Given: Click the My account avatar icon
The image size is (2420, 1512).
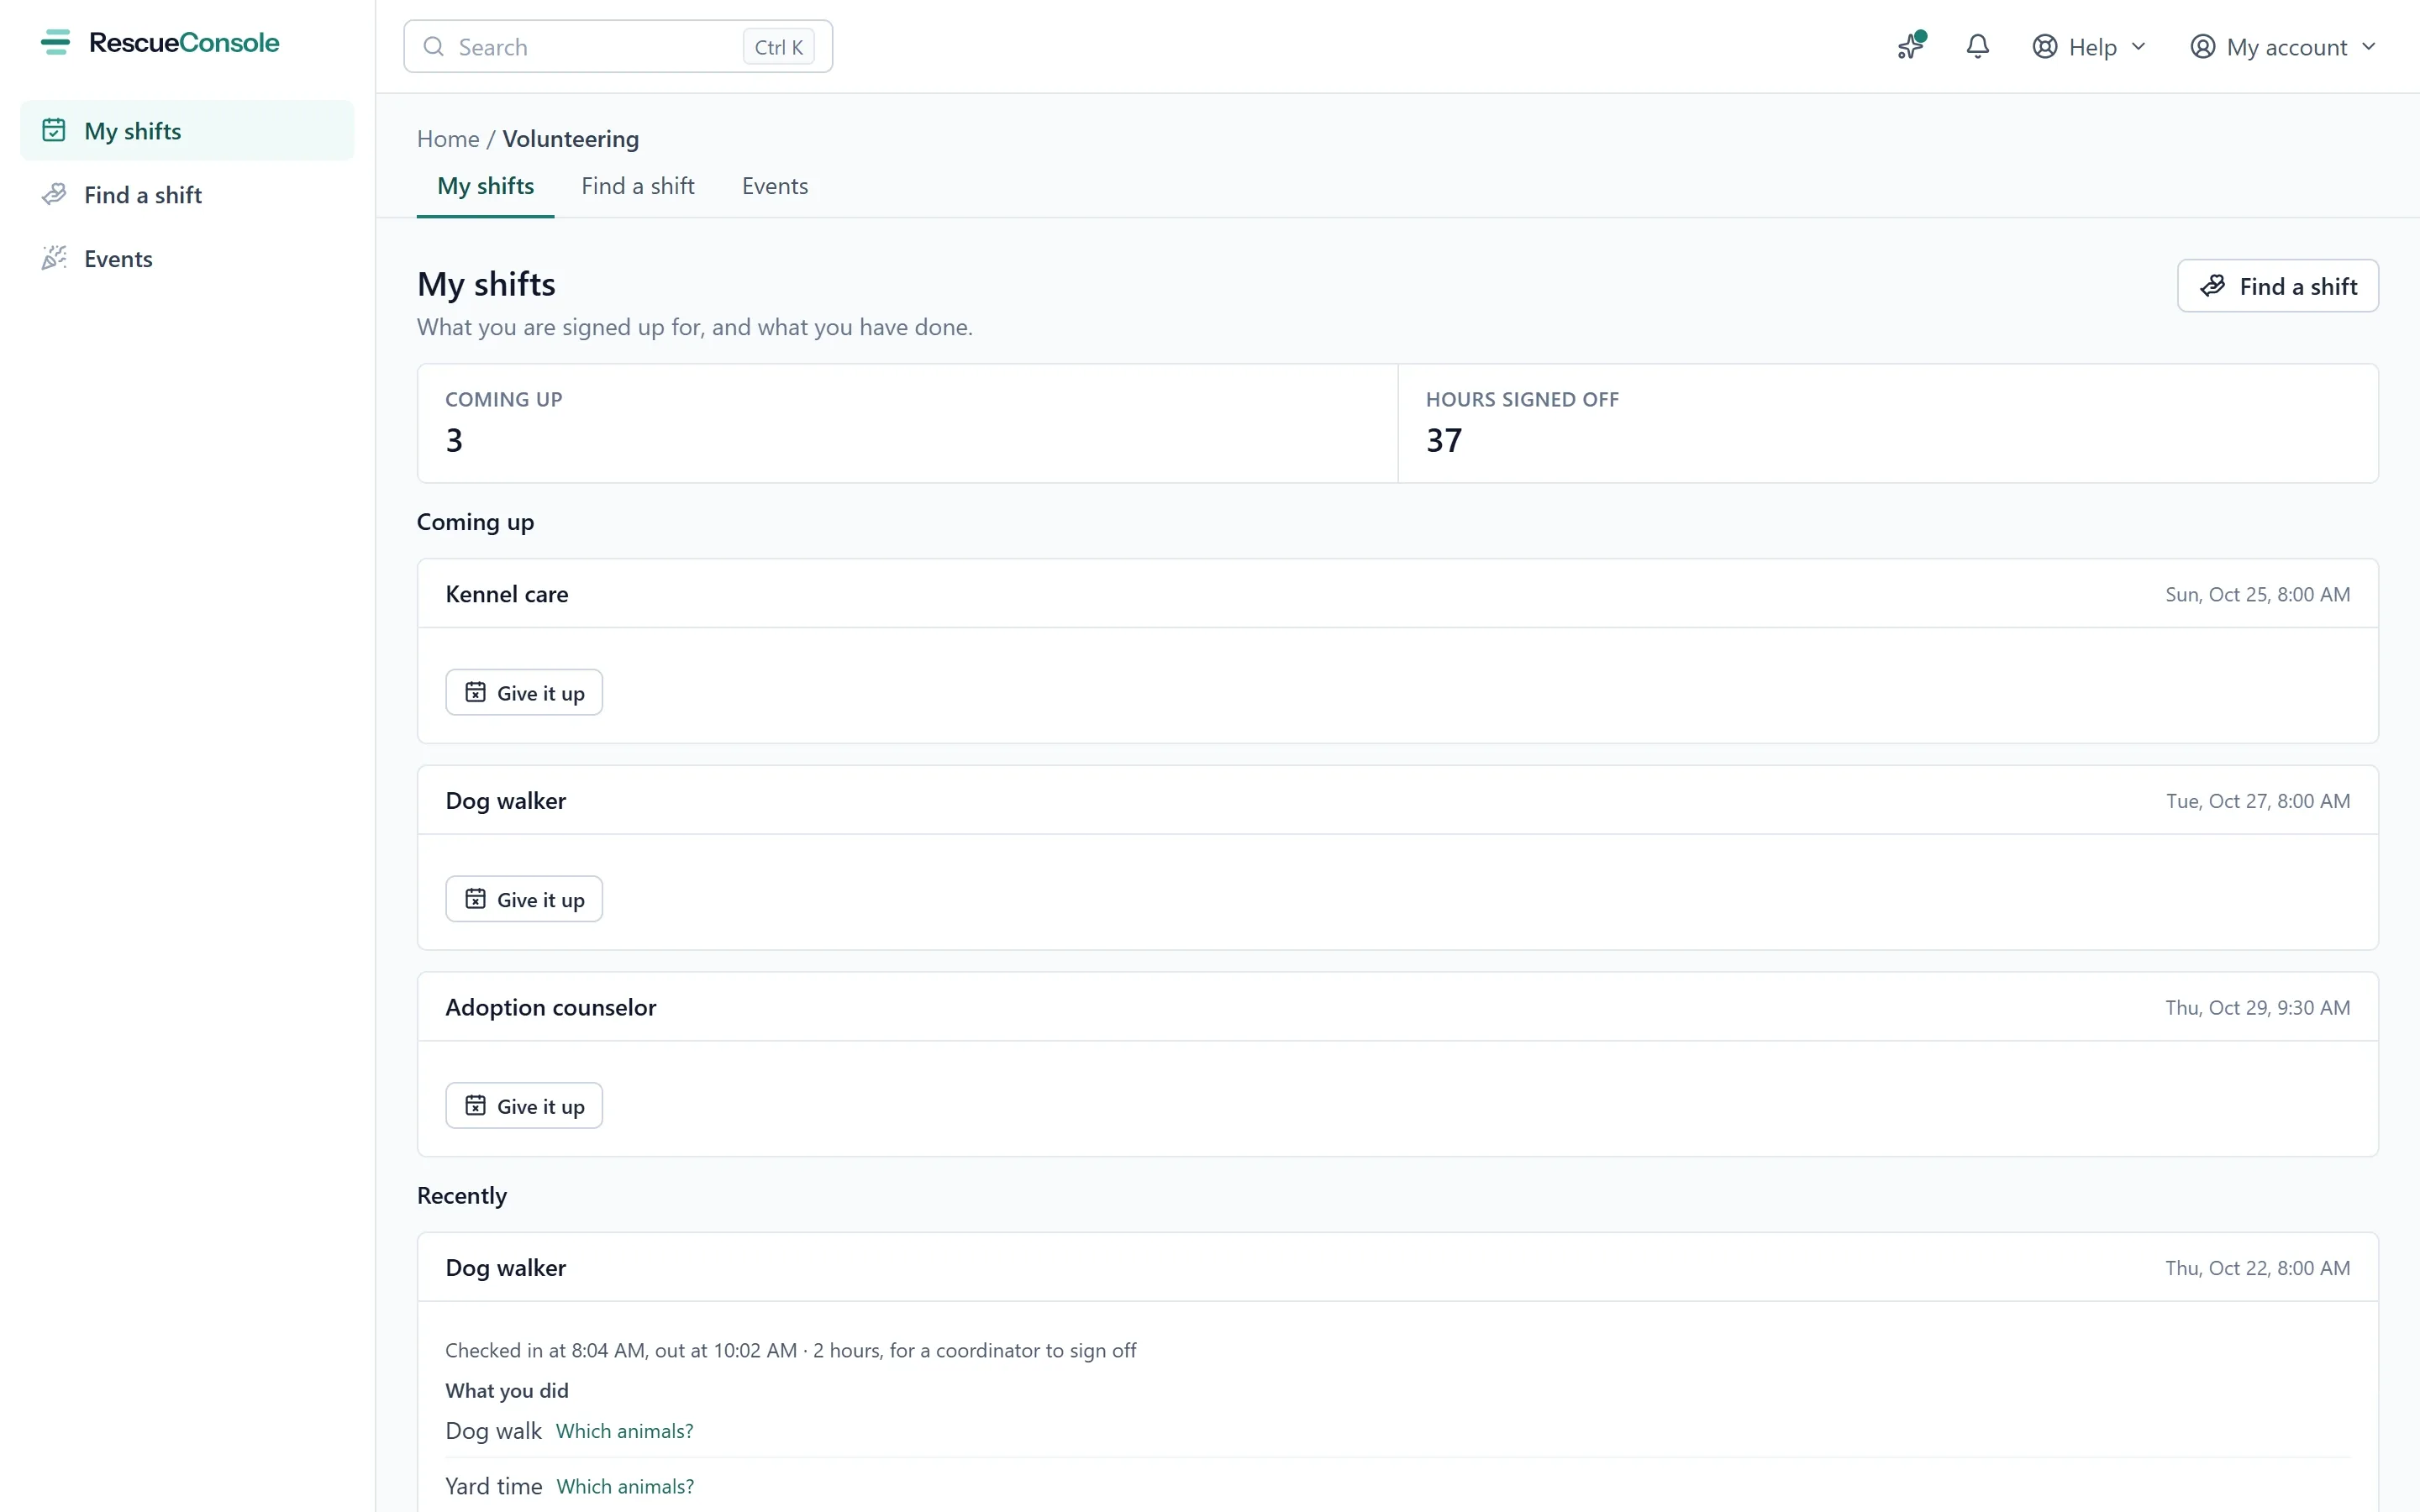Looking at the screenshot, I should point(2202,47).
